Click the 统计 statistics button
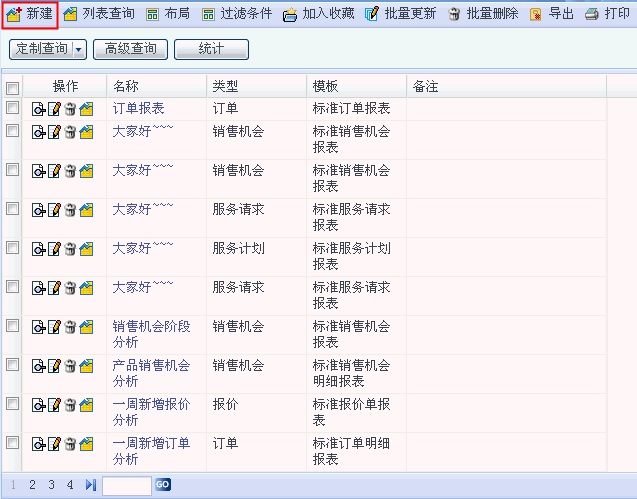Screen dimensions: 637x499 point(211,49)
